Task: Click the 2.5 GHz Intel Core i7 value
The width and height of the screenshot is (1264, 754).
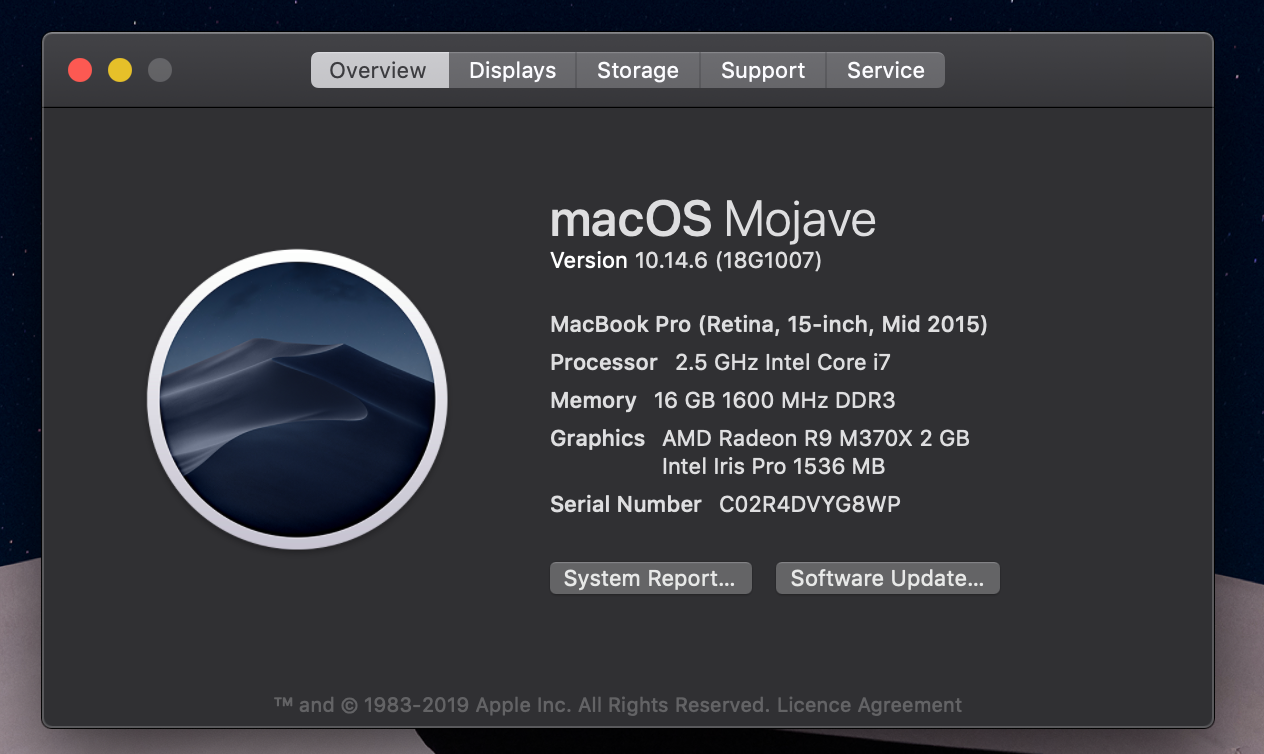Action: pyautogui.click(x=783, y=362)
